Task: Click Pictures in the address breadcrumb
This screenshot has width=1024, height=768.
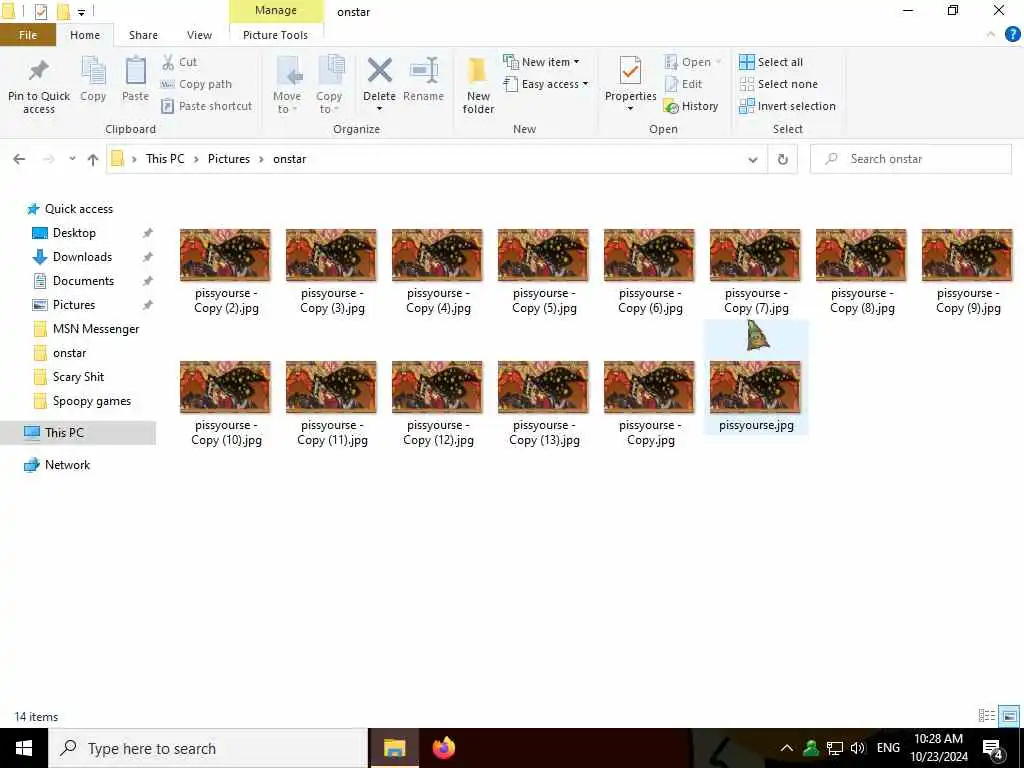Action: coord(229,159)
